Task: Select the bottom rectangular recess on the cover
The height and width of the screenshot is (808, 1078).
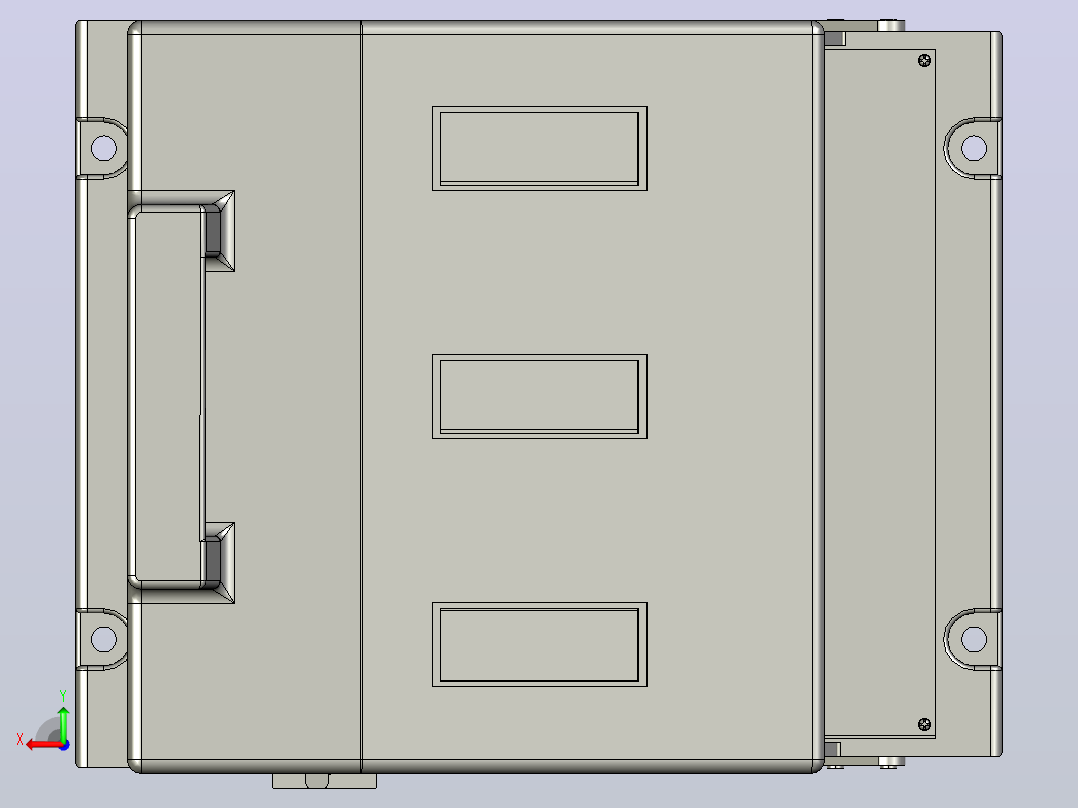Action: (540, 644)
